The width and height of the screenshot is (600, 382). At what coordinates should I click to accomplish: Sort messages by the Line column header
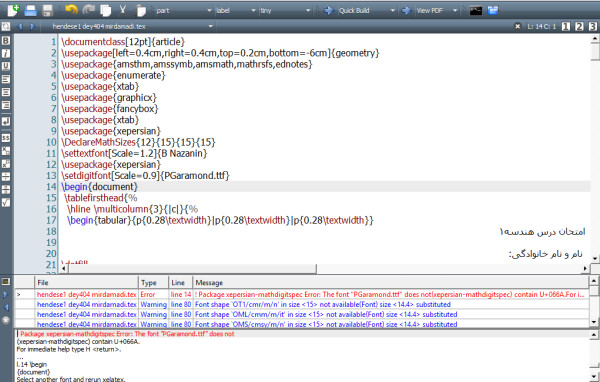point(181,283)
